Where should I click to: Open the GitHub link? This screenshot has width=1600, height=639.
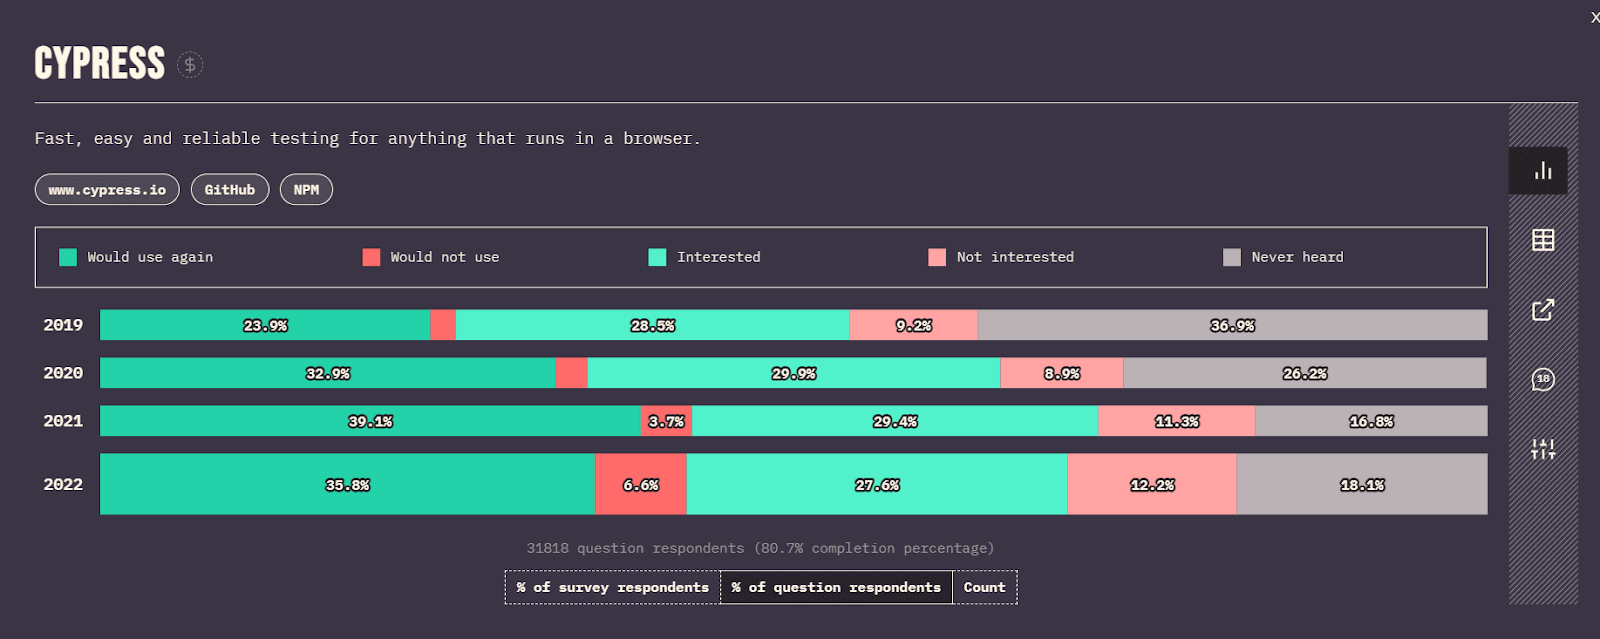coord(230,190)
